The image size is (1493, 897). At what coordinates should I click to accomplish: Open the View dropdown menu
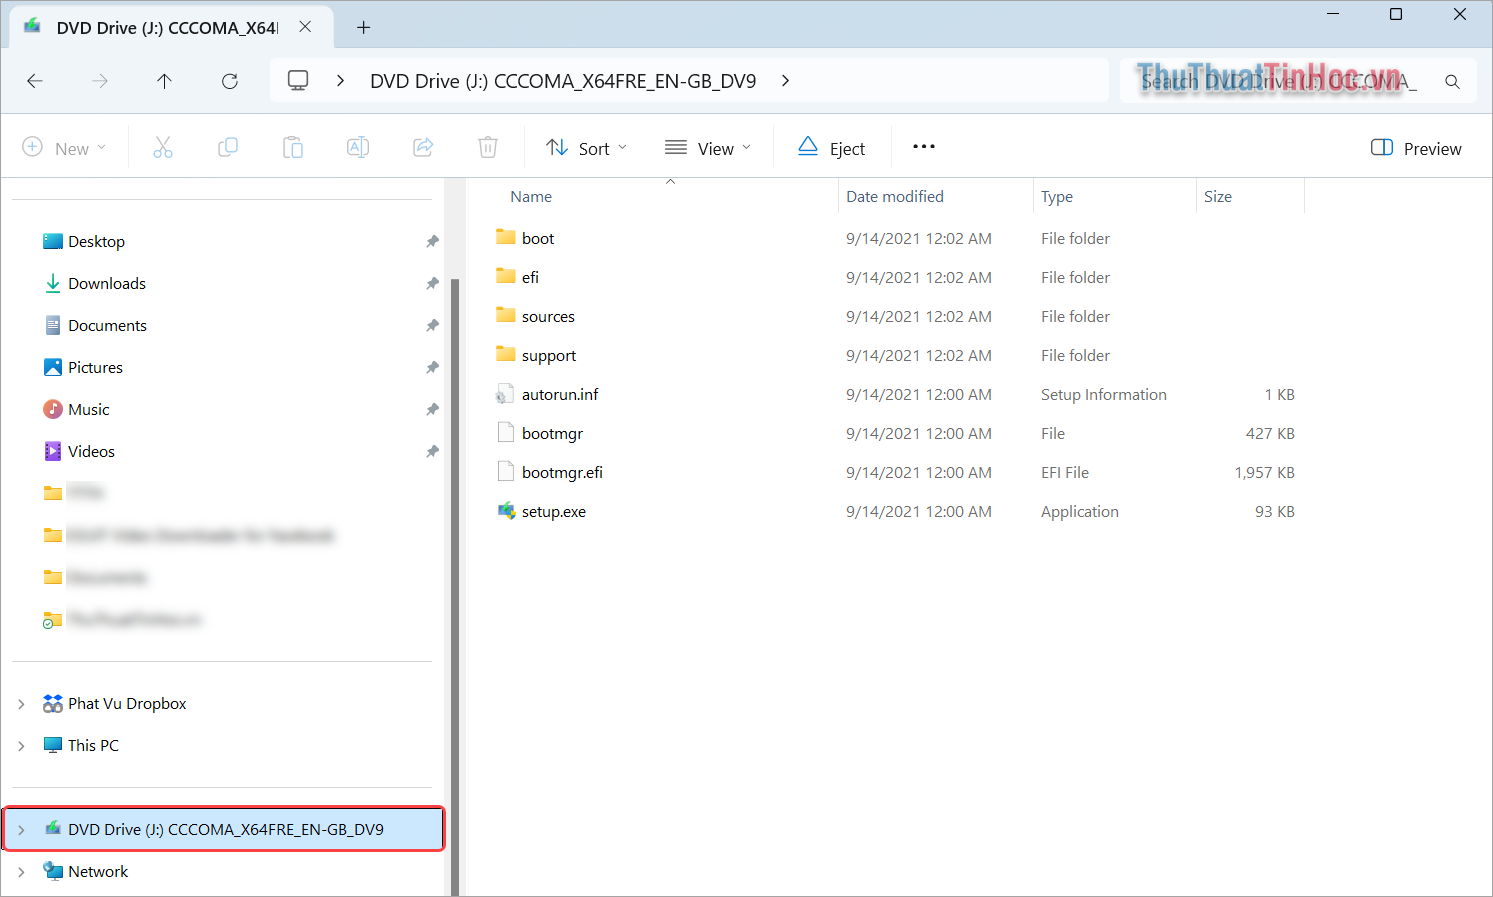[708, 148]
